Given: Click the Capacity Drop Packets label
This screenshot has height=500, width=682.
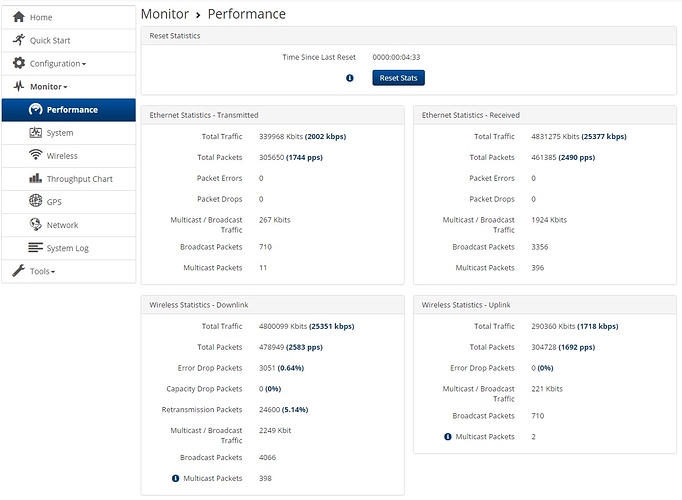Looking at the screenshot, I should click(204, 389).
